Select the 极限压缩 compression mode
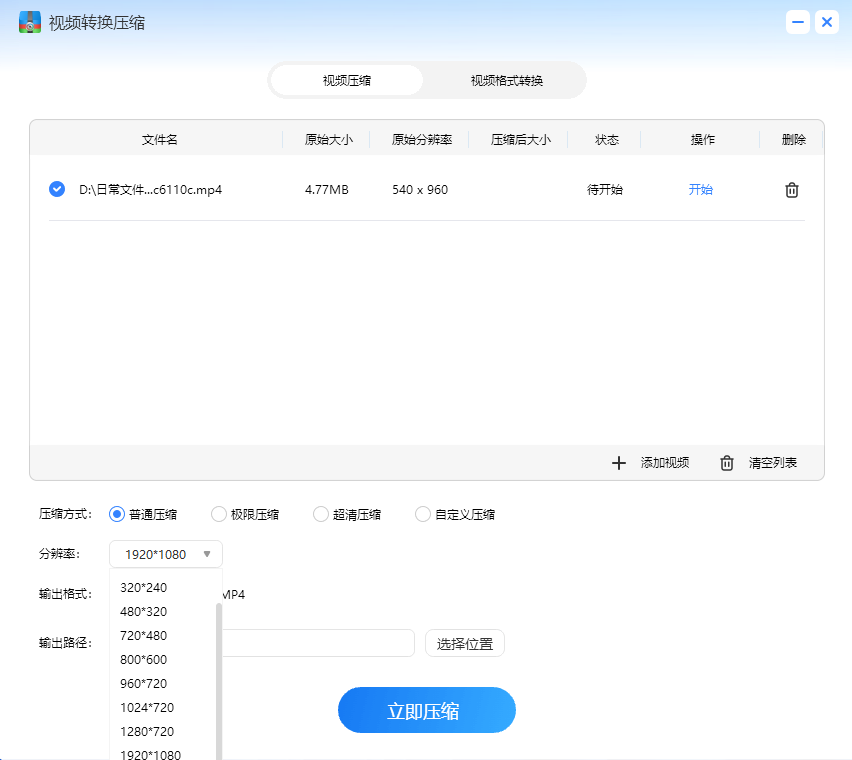The height and width of the screenshot is (760, 852). (x=218, y=513)
